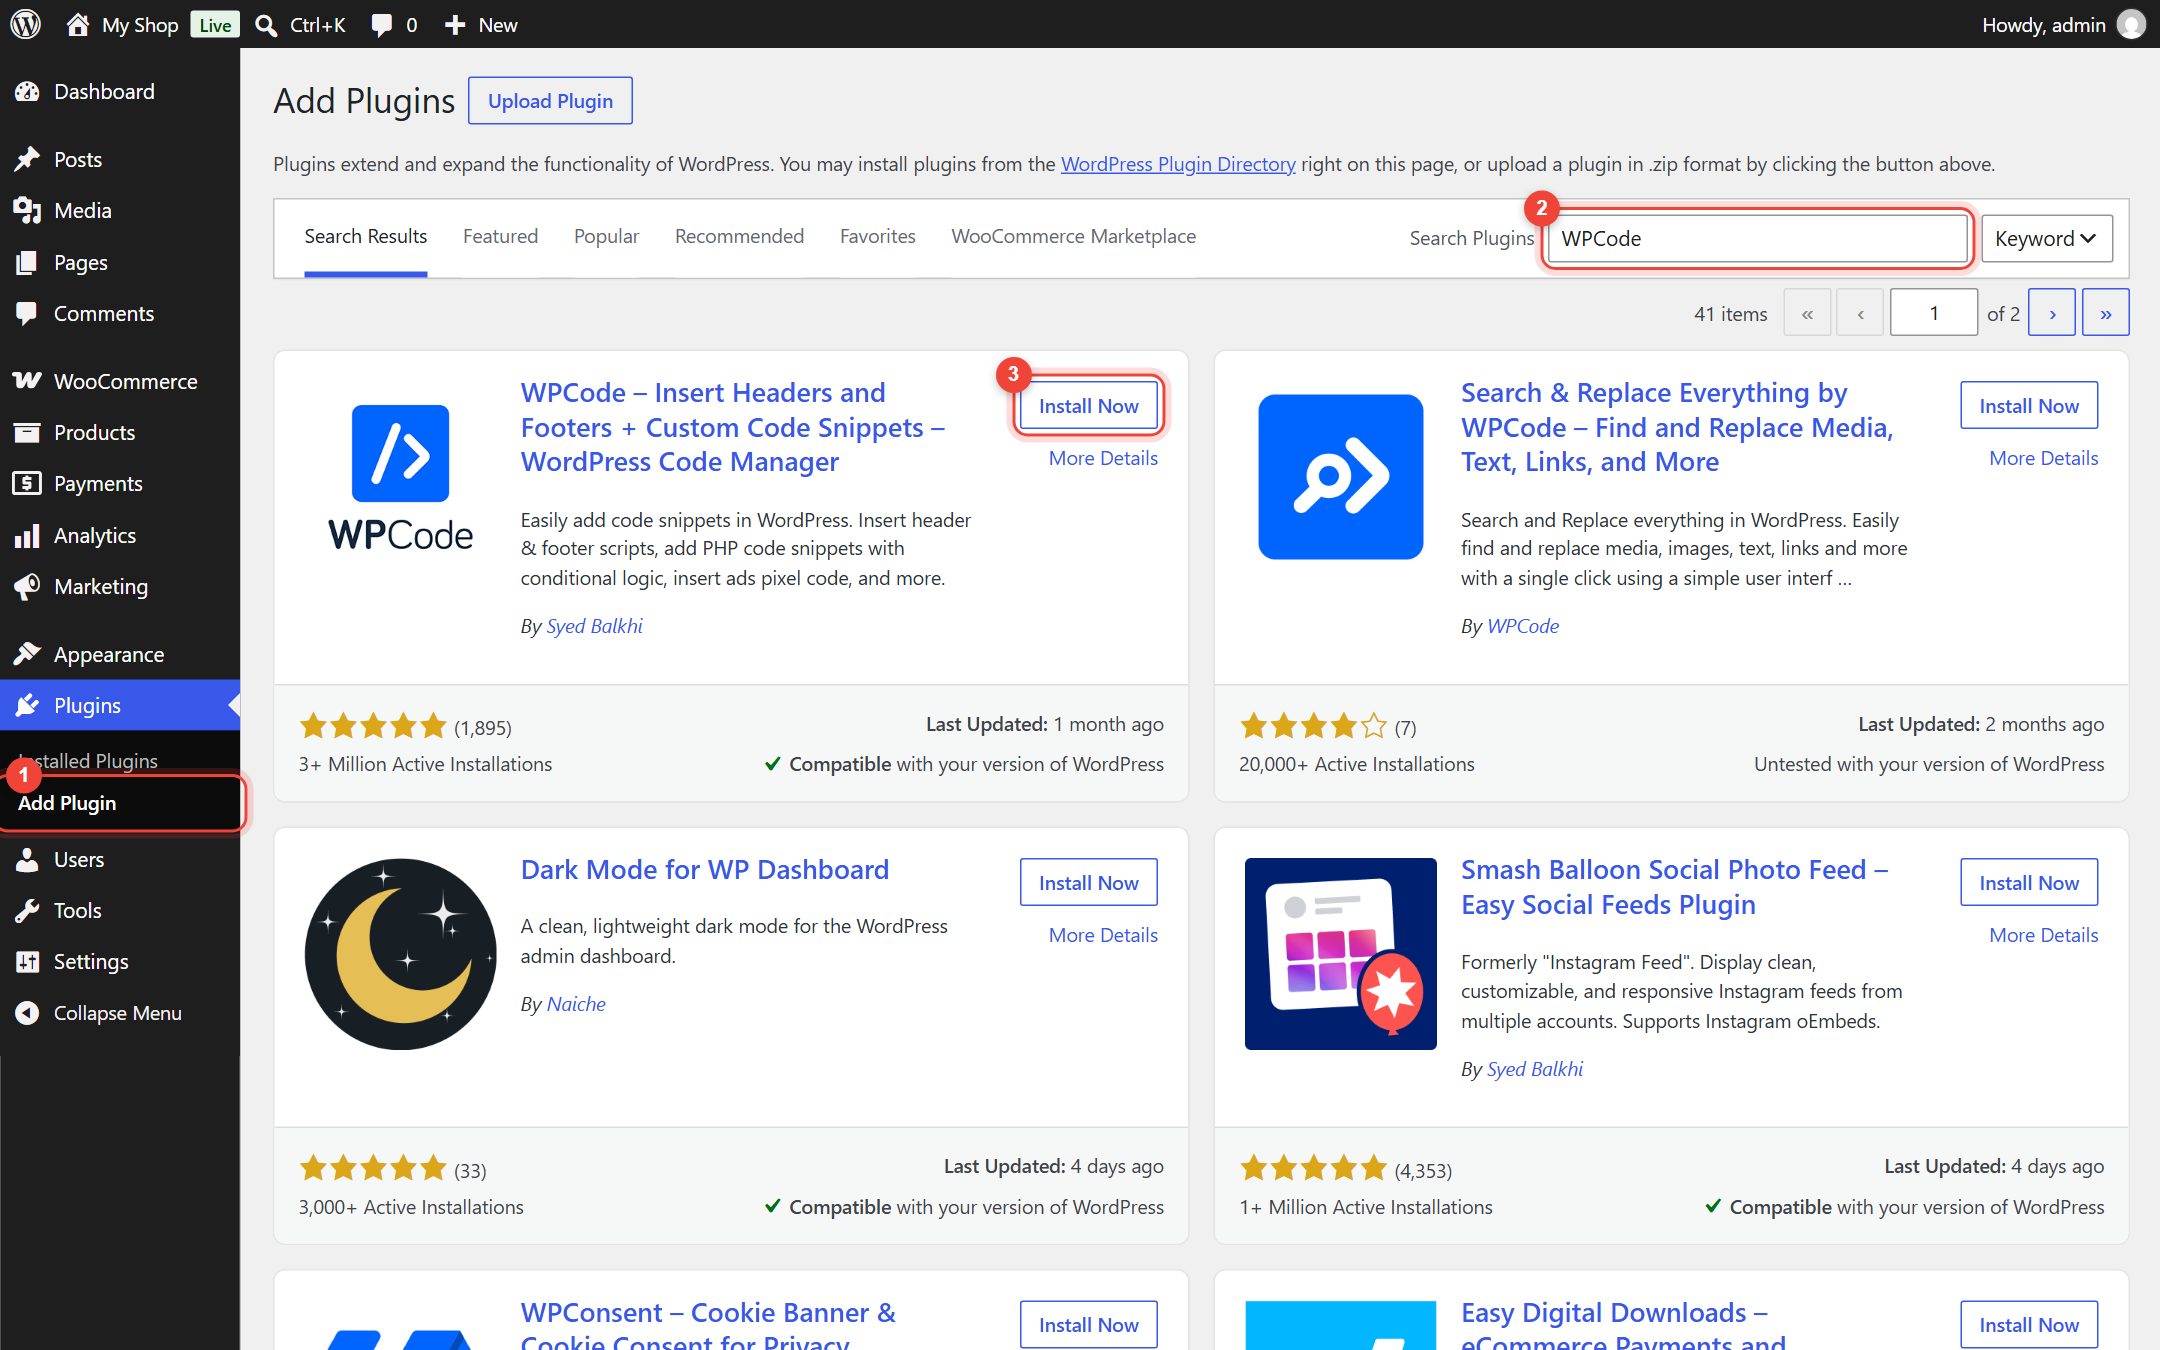Screen dimensions: 2160x1350
Task: Open Smash Balloon Social Photo Feed title
Action: [1674, 887]
